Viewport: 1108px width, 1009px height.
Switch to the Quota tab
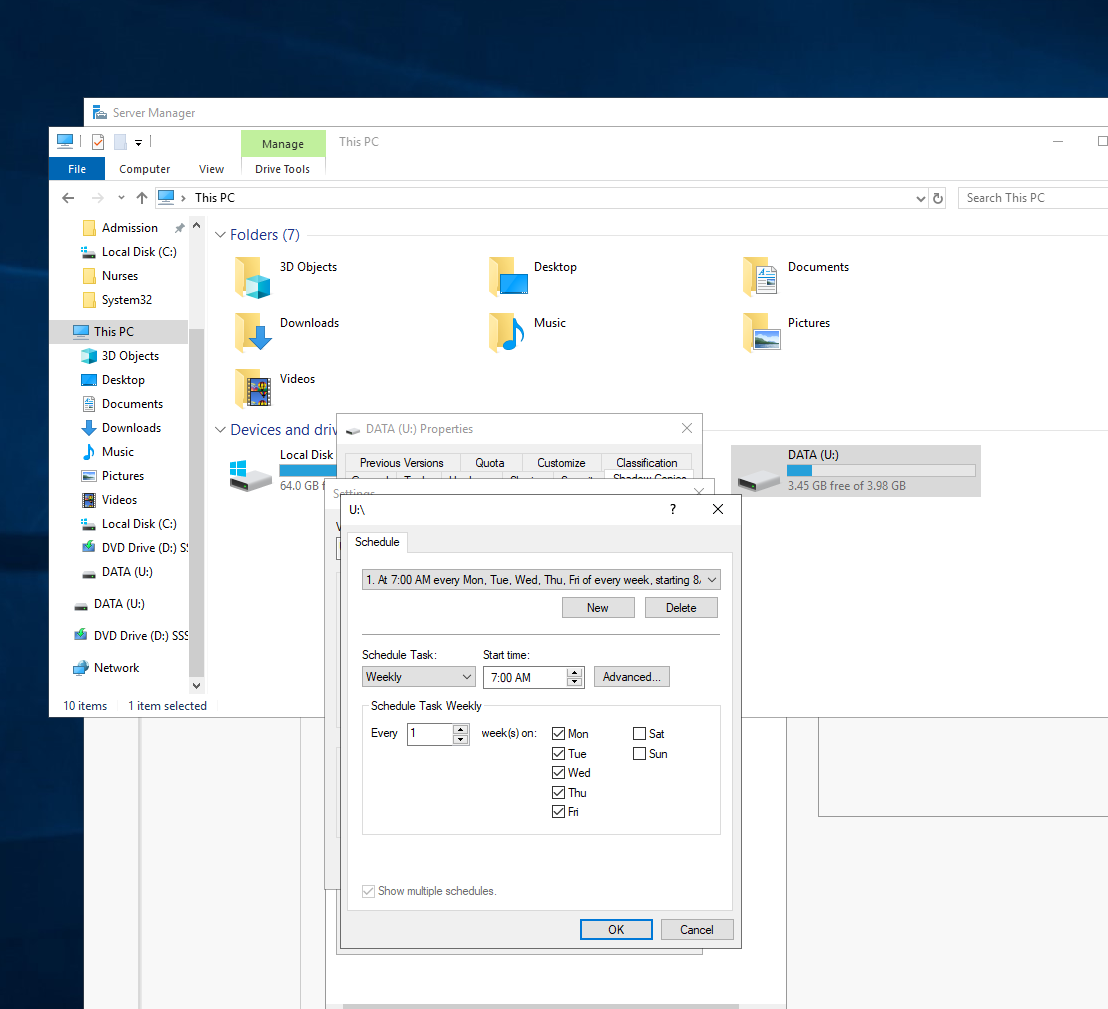pos(490,463)
